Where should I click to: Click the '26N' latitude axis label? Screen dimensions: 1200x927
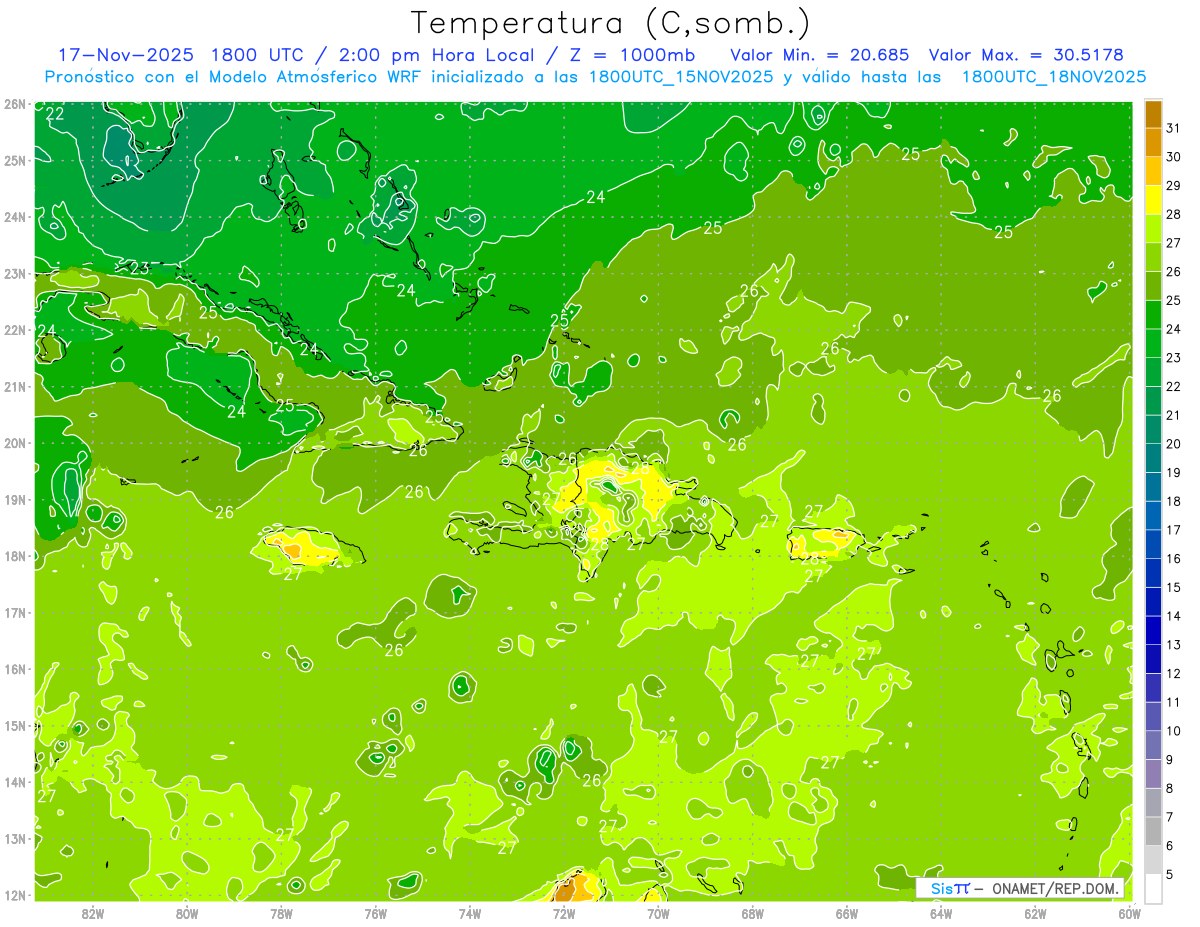(15, 104)
